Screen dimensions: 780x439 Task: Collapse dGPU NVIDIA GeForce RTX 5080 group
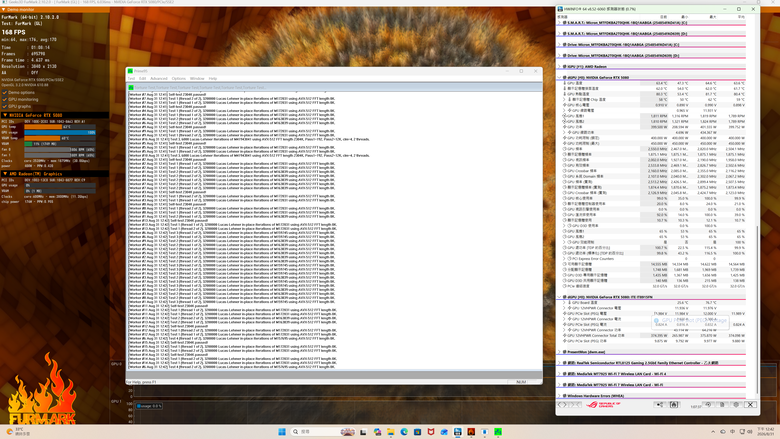559,78
